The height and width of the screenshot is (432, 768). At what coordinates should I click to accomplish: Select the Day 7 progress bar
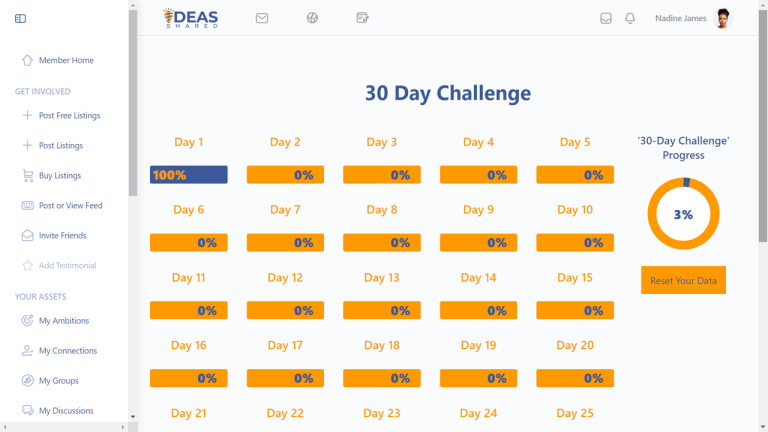coord(285,242)
